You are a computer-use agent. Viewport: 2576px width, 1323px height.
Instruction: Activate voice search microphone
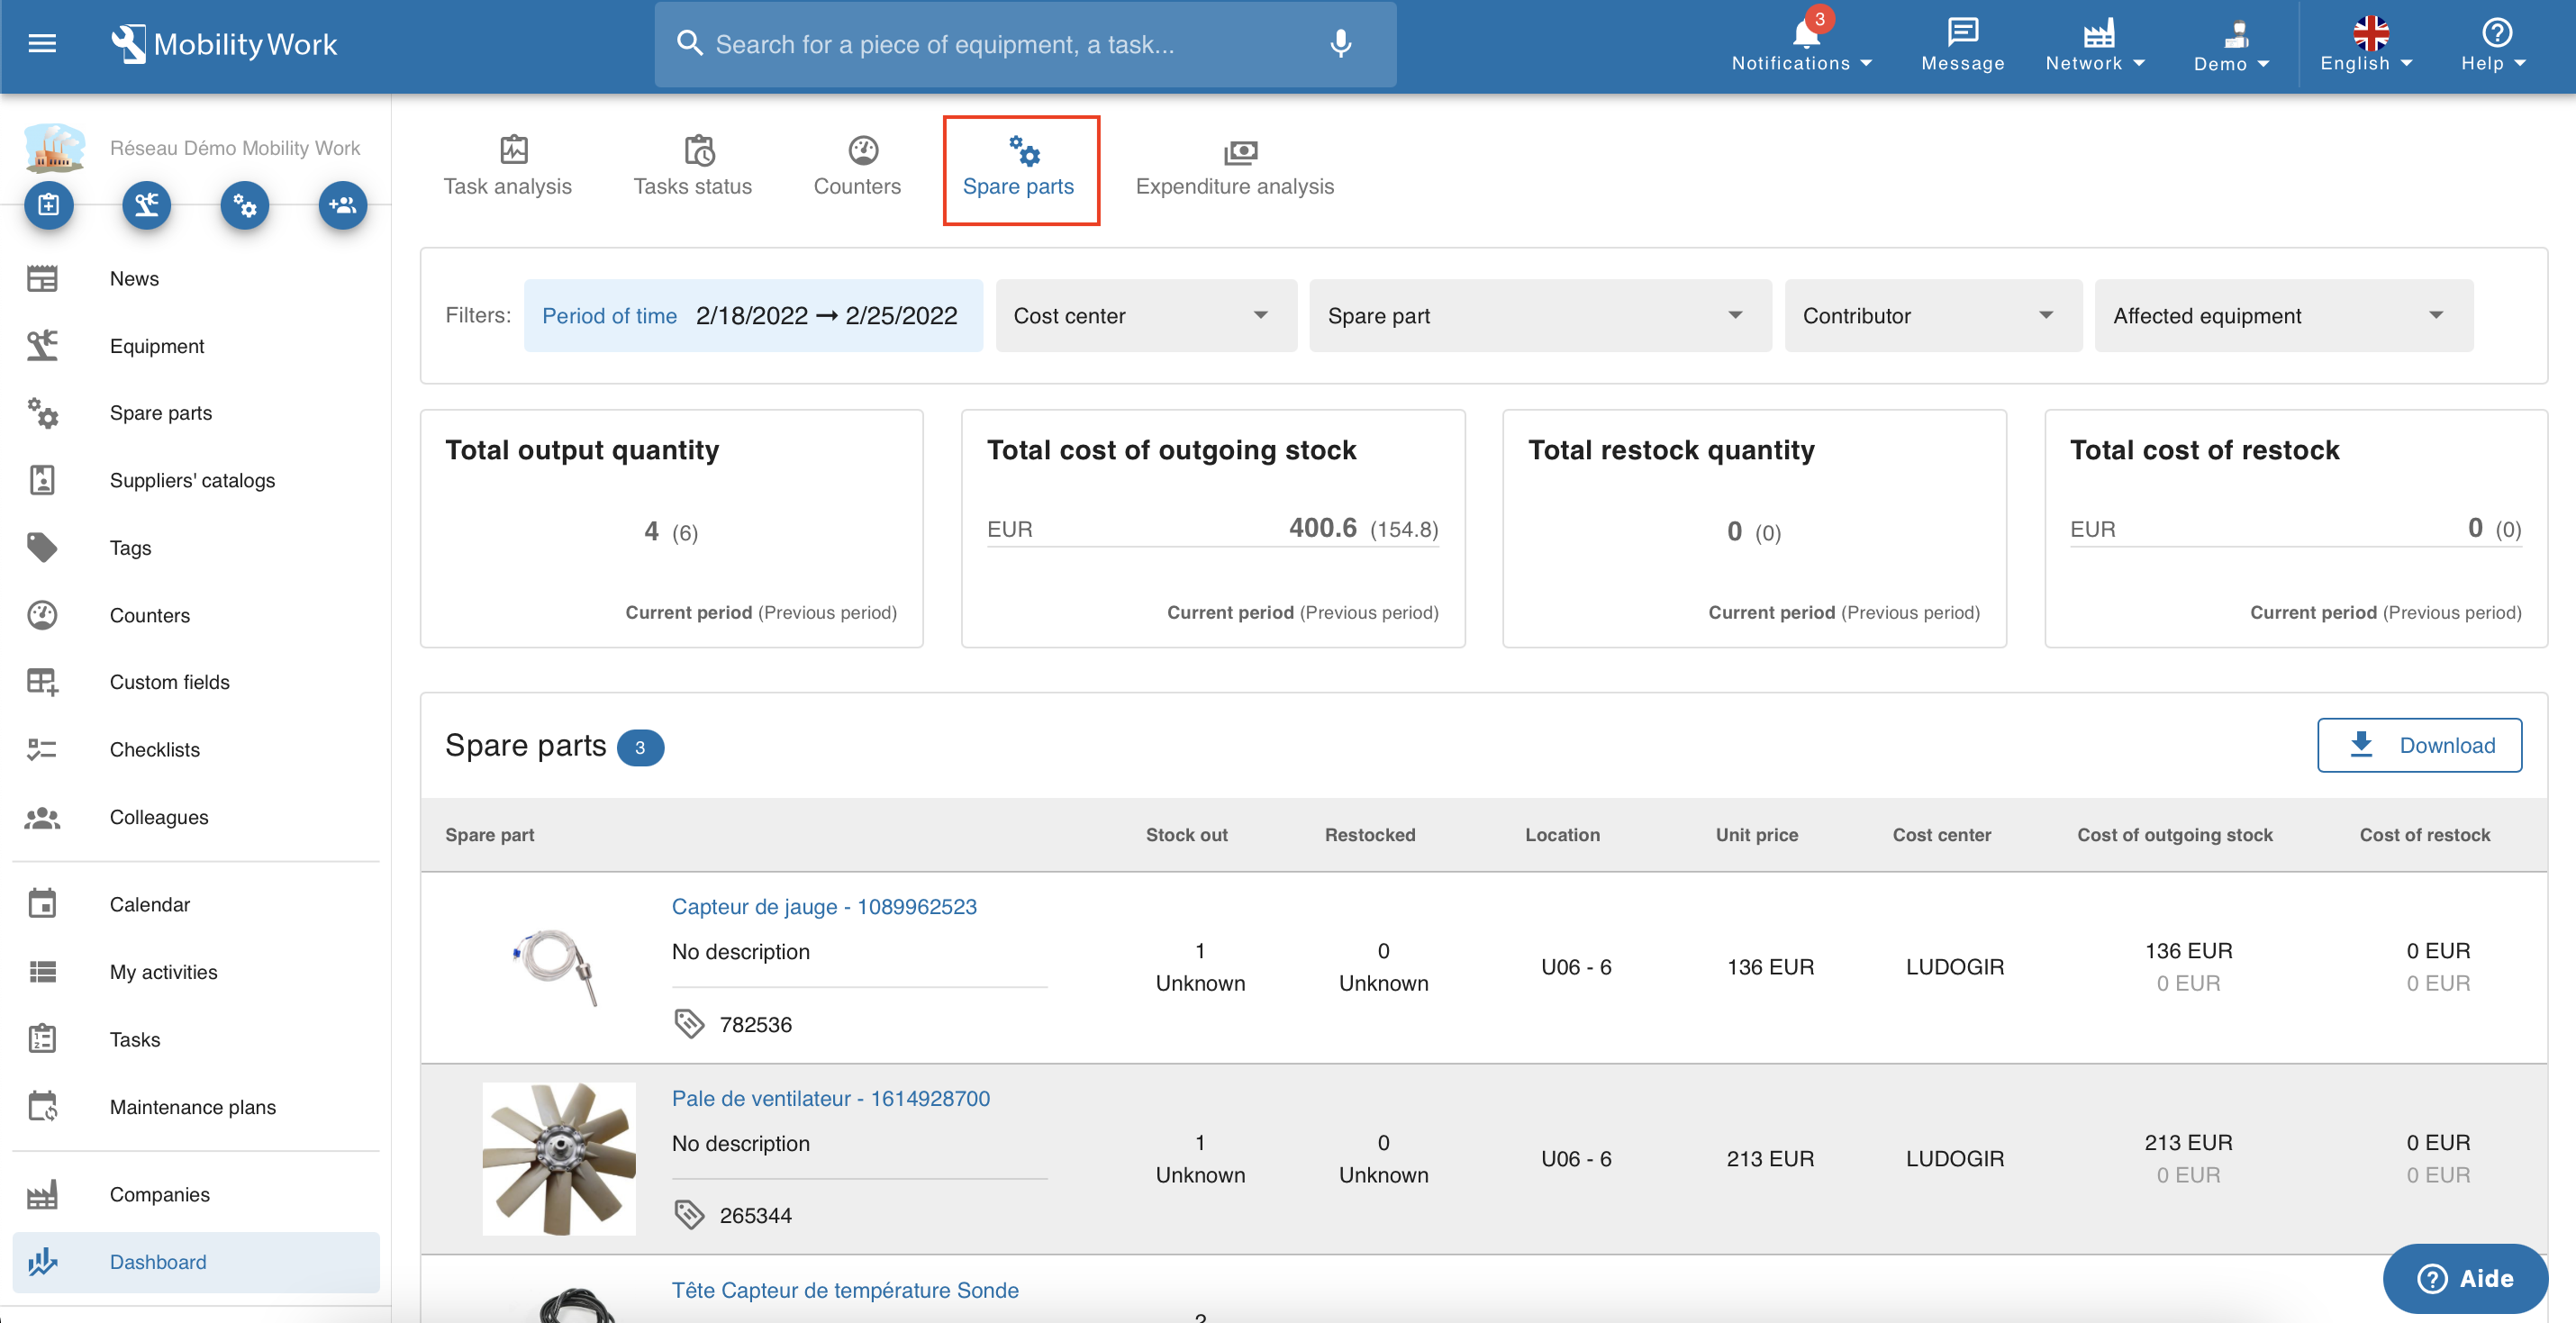[1340, 44]
